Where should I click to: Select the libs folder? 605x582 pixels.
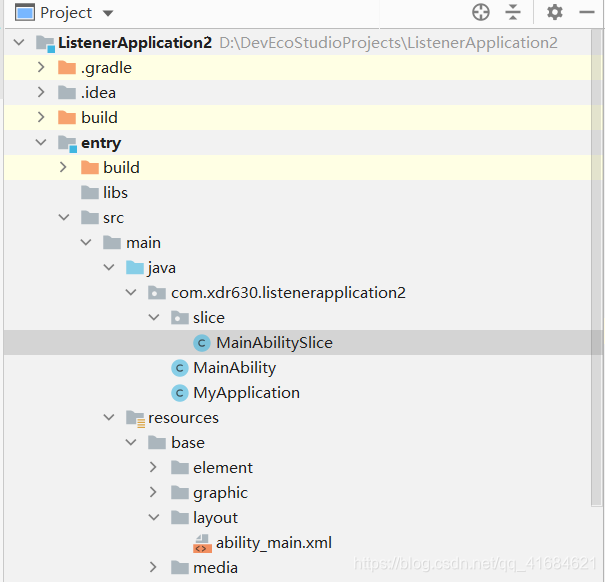coord(115,192)
